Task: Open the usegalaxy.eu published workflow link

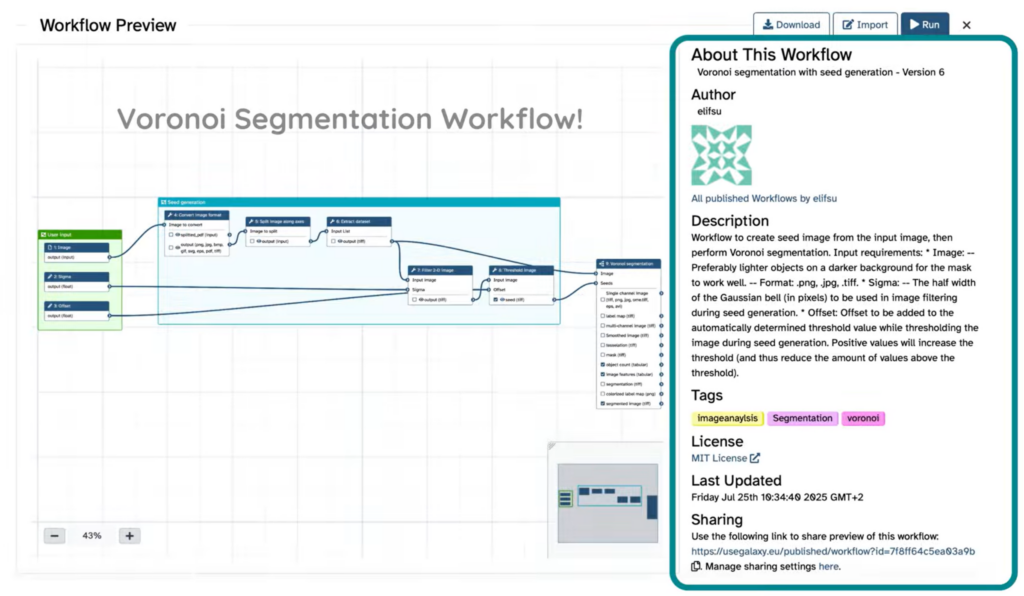Action: coord(833,551)
